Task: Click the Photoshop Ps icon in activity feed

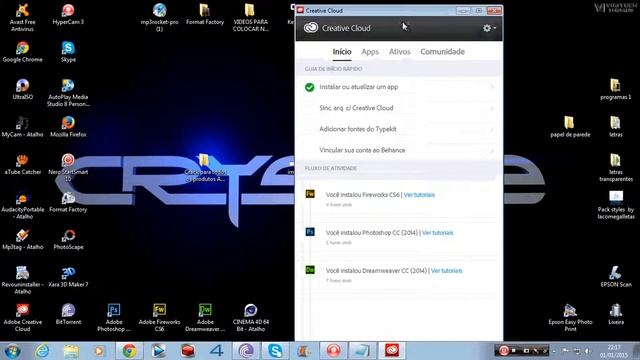Action: [x=310, y=232]
